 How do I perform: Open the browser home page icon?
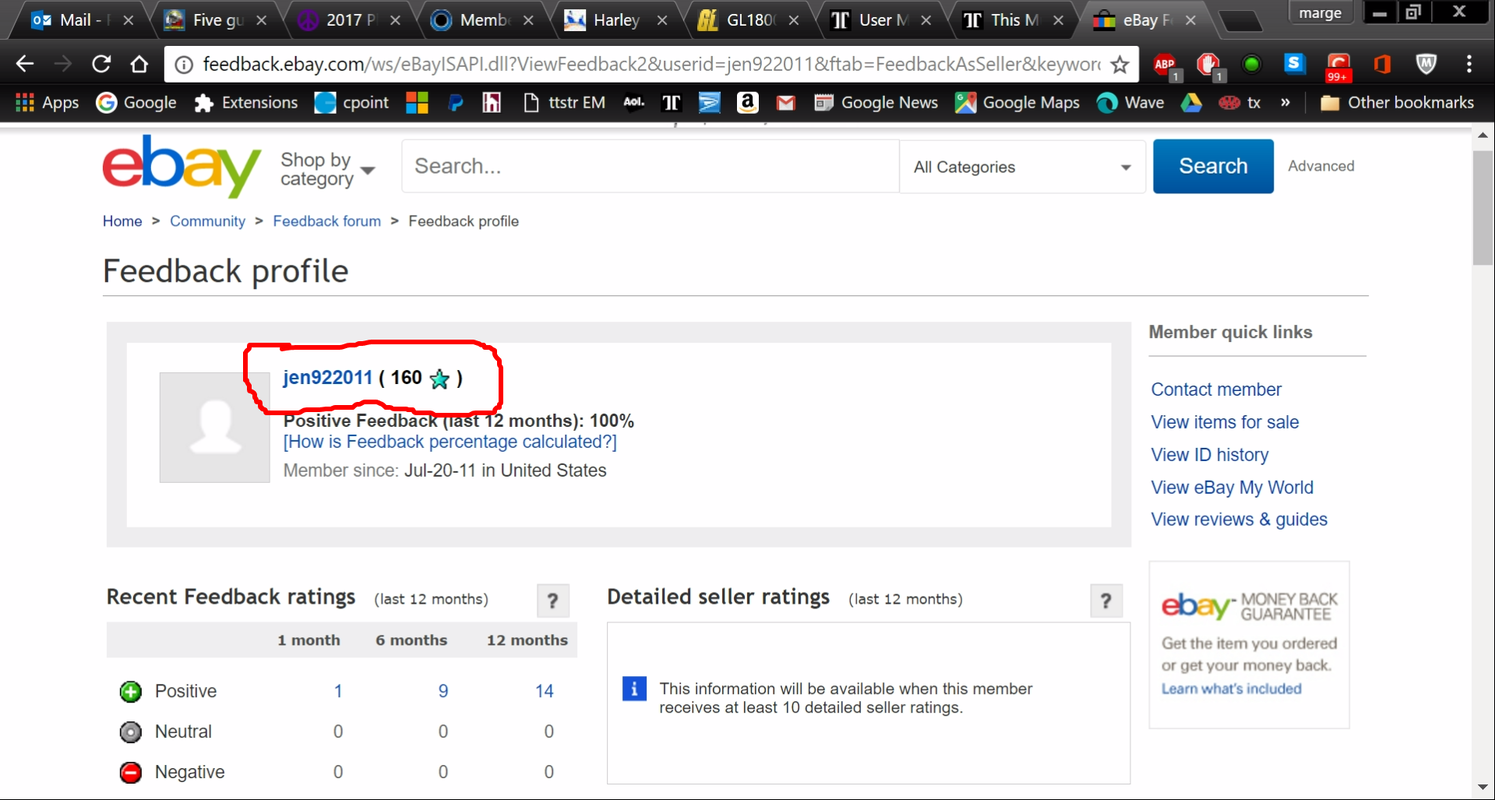140,64
